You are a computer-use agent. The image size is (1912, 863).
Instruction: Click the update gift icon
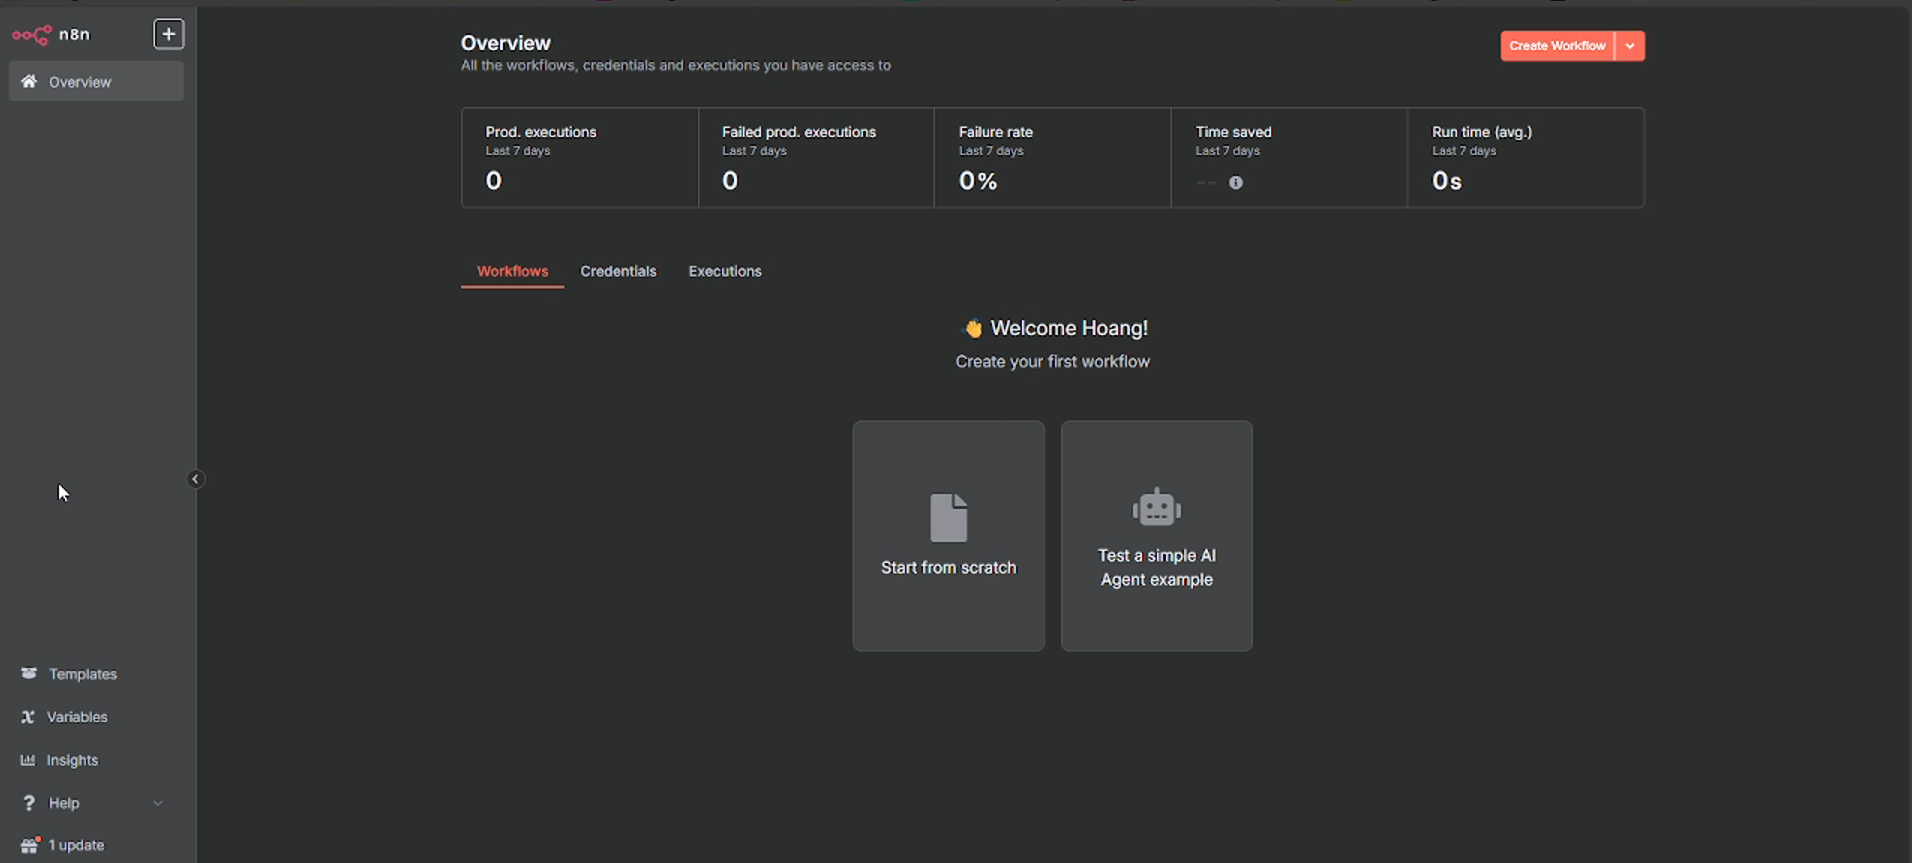pos(29,846)
